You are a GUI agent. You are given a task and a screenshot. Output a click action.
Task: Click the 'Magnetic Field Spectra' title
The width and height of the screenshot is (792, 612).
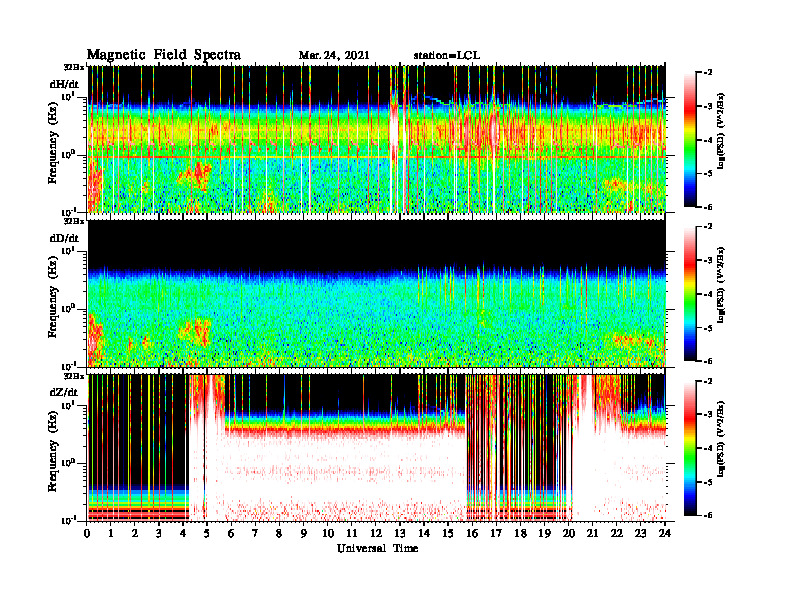point(164,55)
